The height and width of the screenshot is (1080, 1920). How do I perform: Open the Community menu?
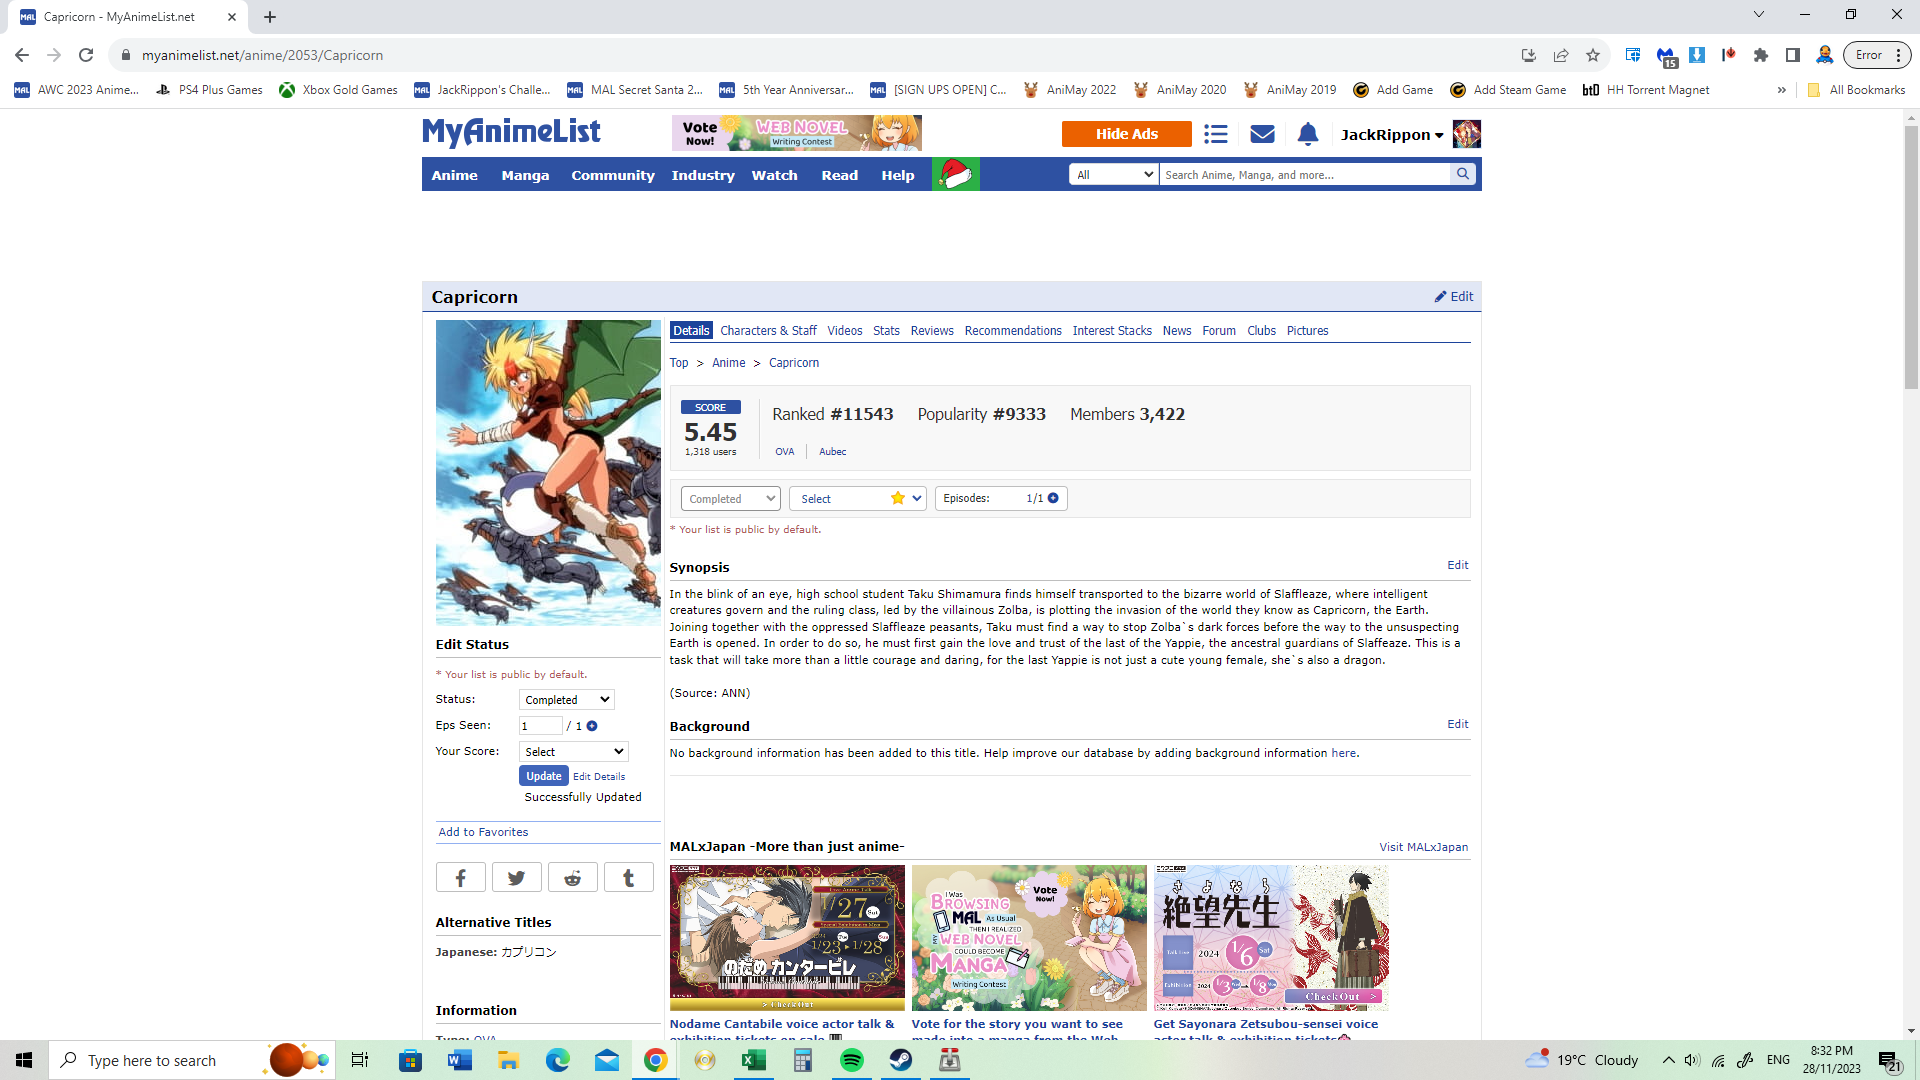(x=612, y=175)
